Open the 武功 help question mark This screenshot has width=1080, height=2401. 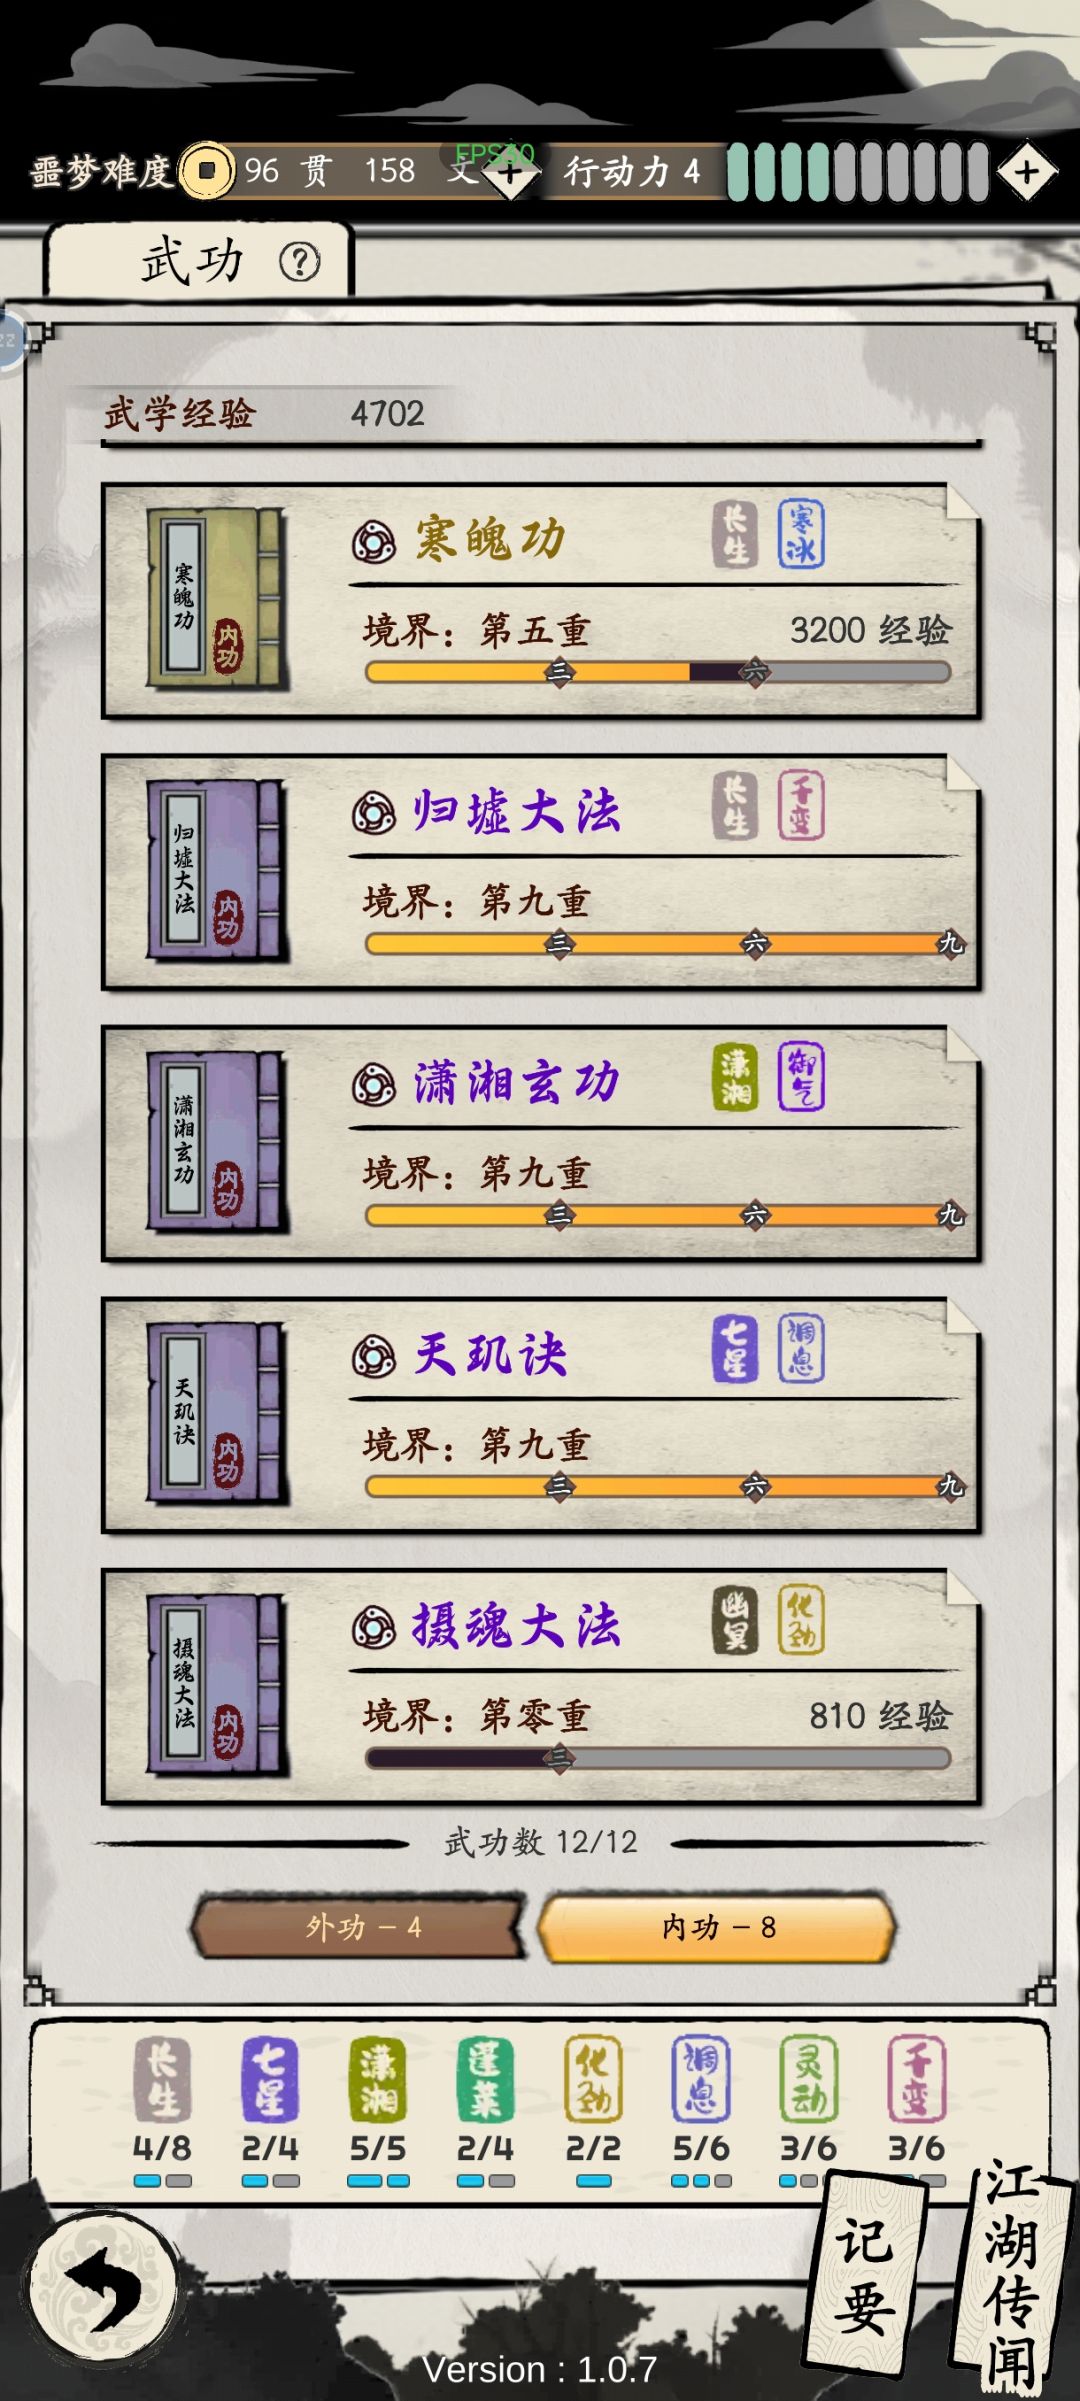pyautogui.click(x=299, y=262)
